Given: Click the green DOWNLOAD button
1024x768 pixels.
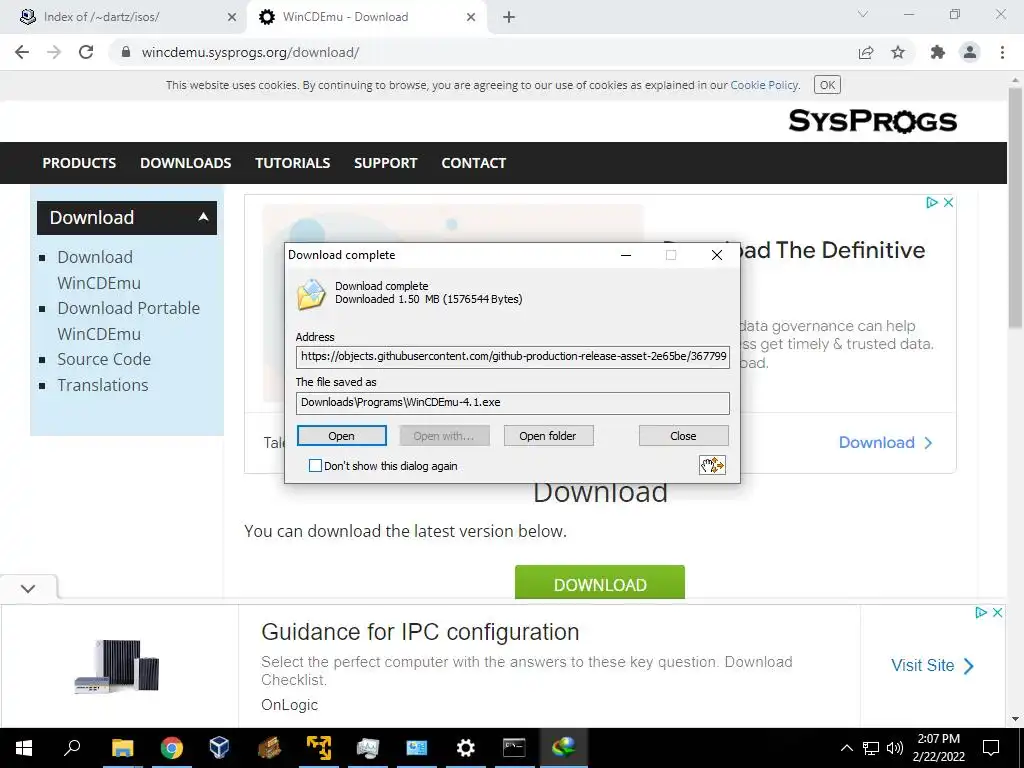Looking at the screenshot, I should [600, 583].
